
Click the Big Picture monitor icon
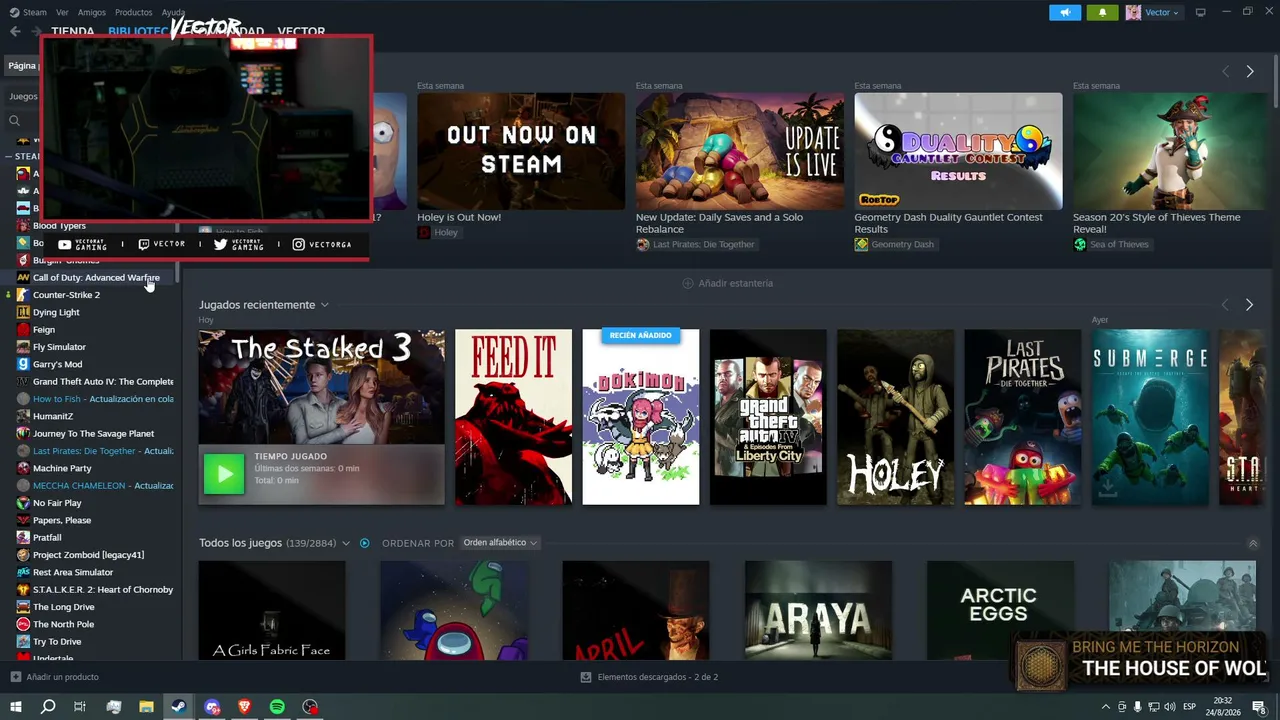[x=1200, y=12]
